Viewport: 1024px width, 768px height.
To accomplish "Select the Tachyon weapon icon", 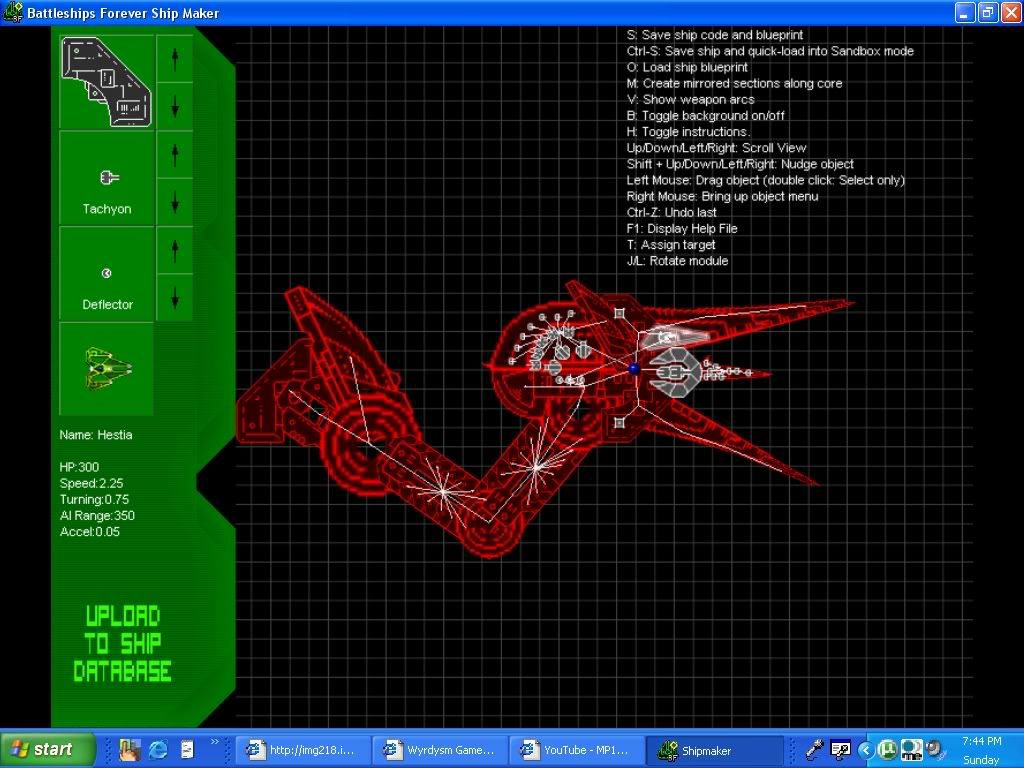I will (109, 178).
